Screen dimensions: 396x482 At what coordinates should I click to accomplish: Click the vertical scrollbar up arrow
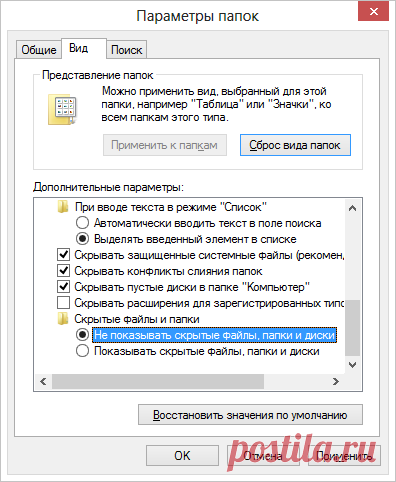pyautogui.click(x=352, y=208)
